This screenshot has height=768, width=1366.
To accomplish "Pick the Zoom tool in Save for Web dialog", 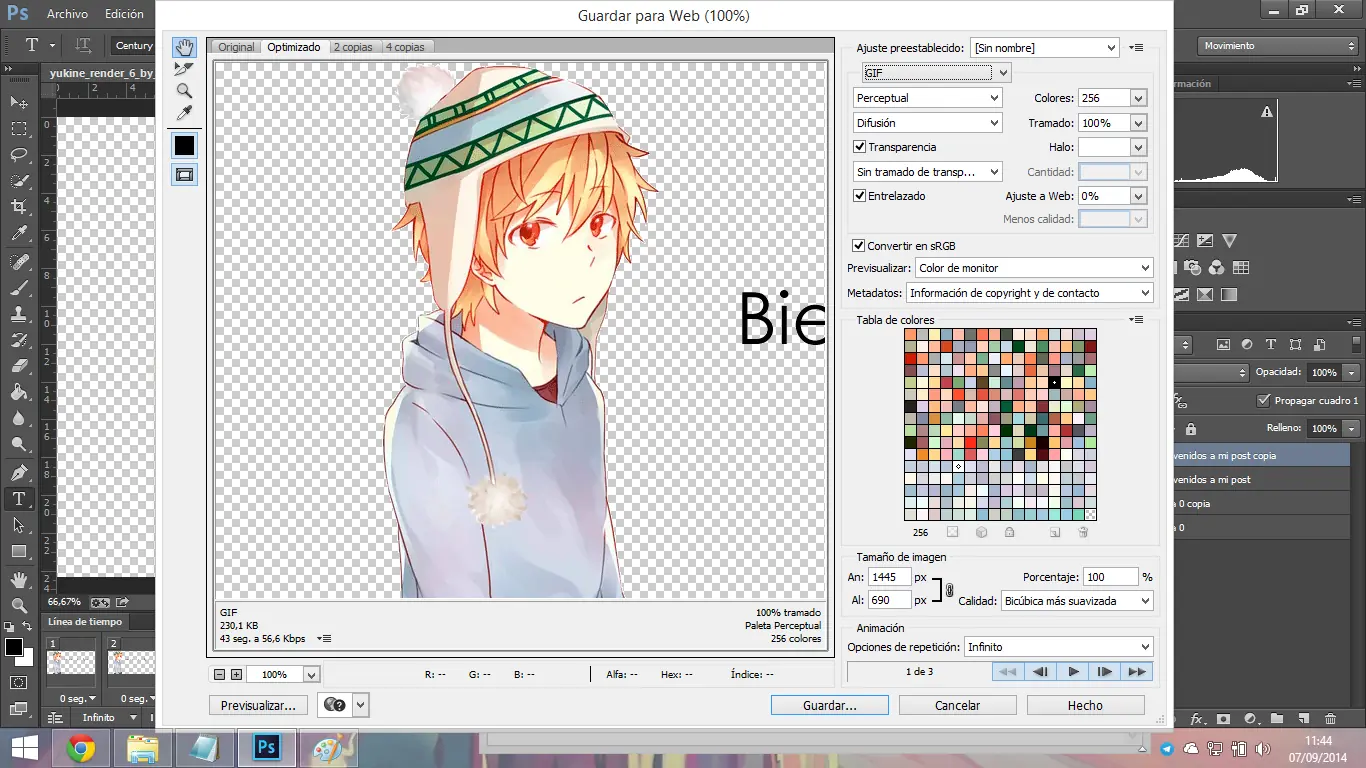I will click(x=184, y=91).
